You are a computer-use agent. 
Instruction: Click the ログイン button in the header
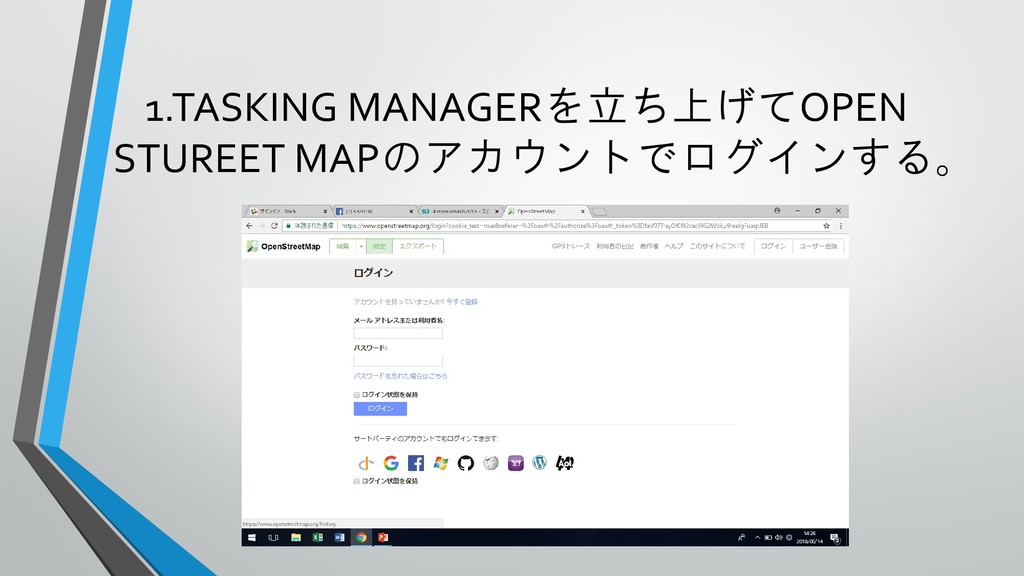[x=773, y=246]
